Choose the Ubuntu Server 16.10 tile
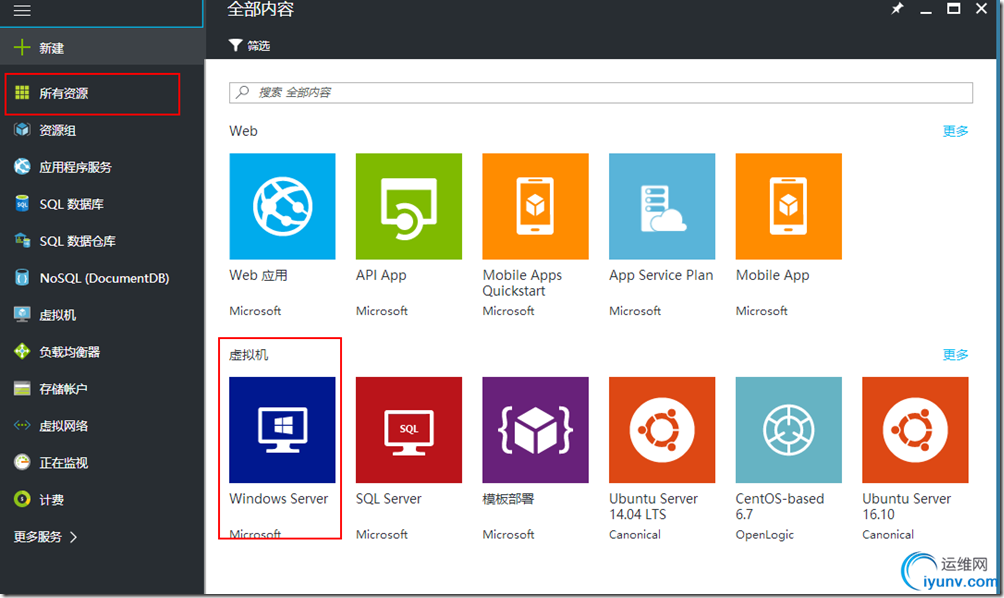 (x=915, y=430)
